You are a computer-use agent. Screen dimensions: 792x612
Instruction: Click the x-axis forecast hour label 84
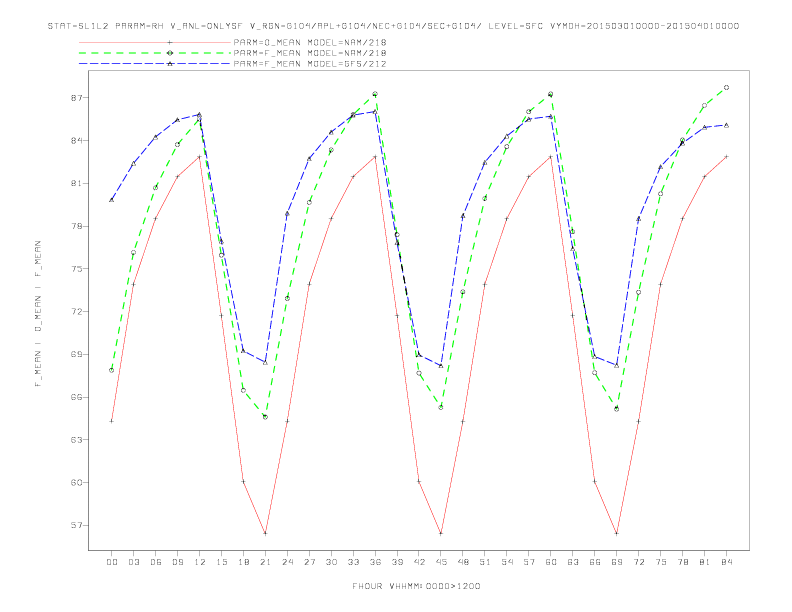tap(726, 562)
